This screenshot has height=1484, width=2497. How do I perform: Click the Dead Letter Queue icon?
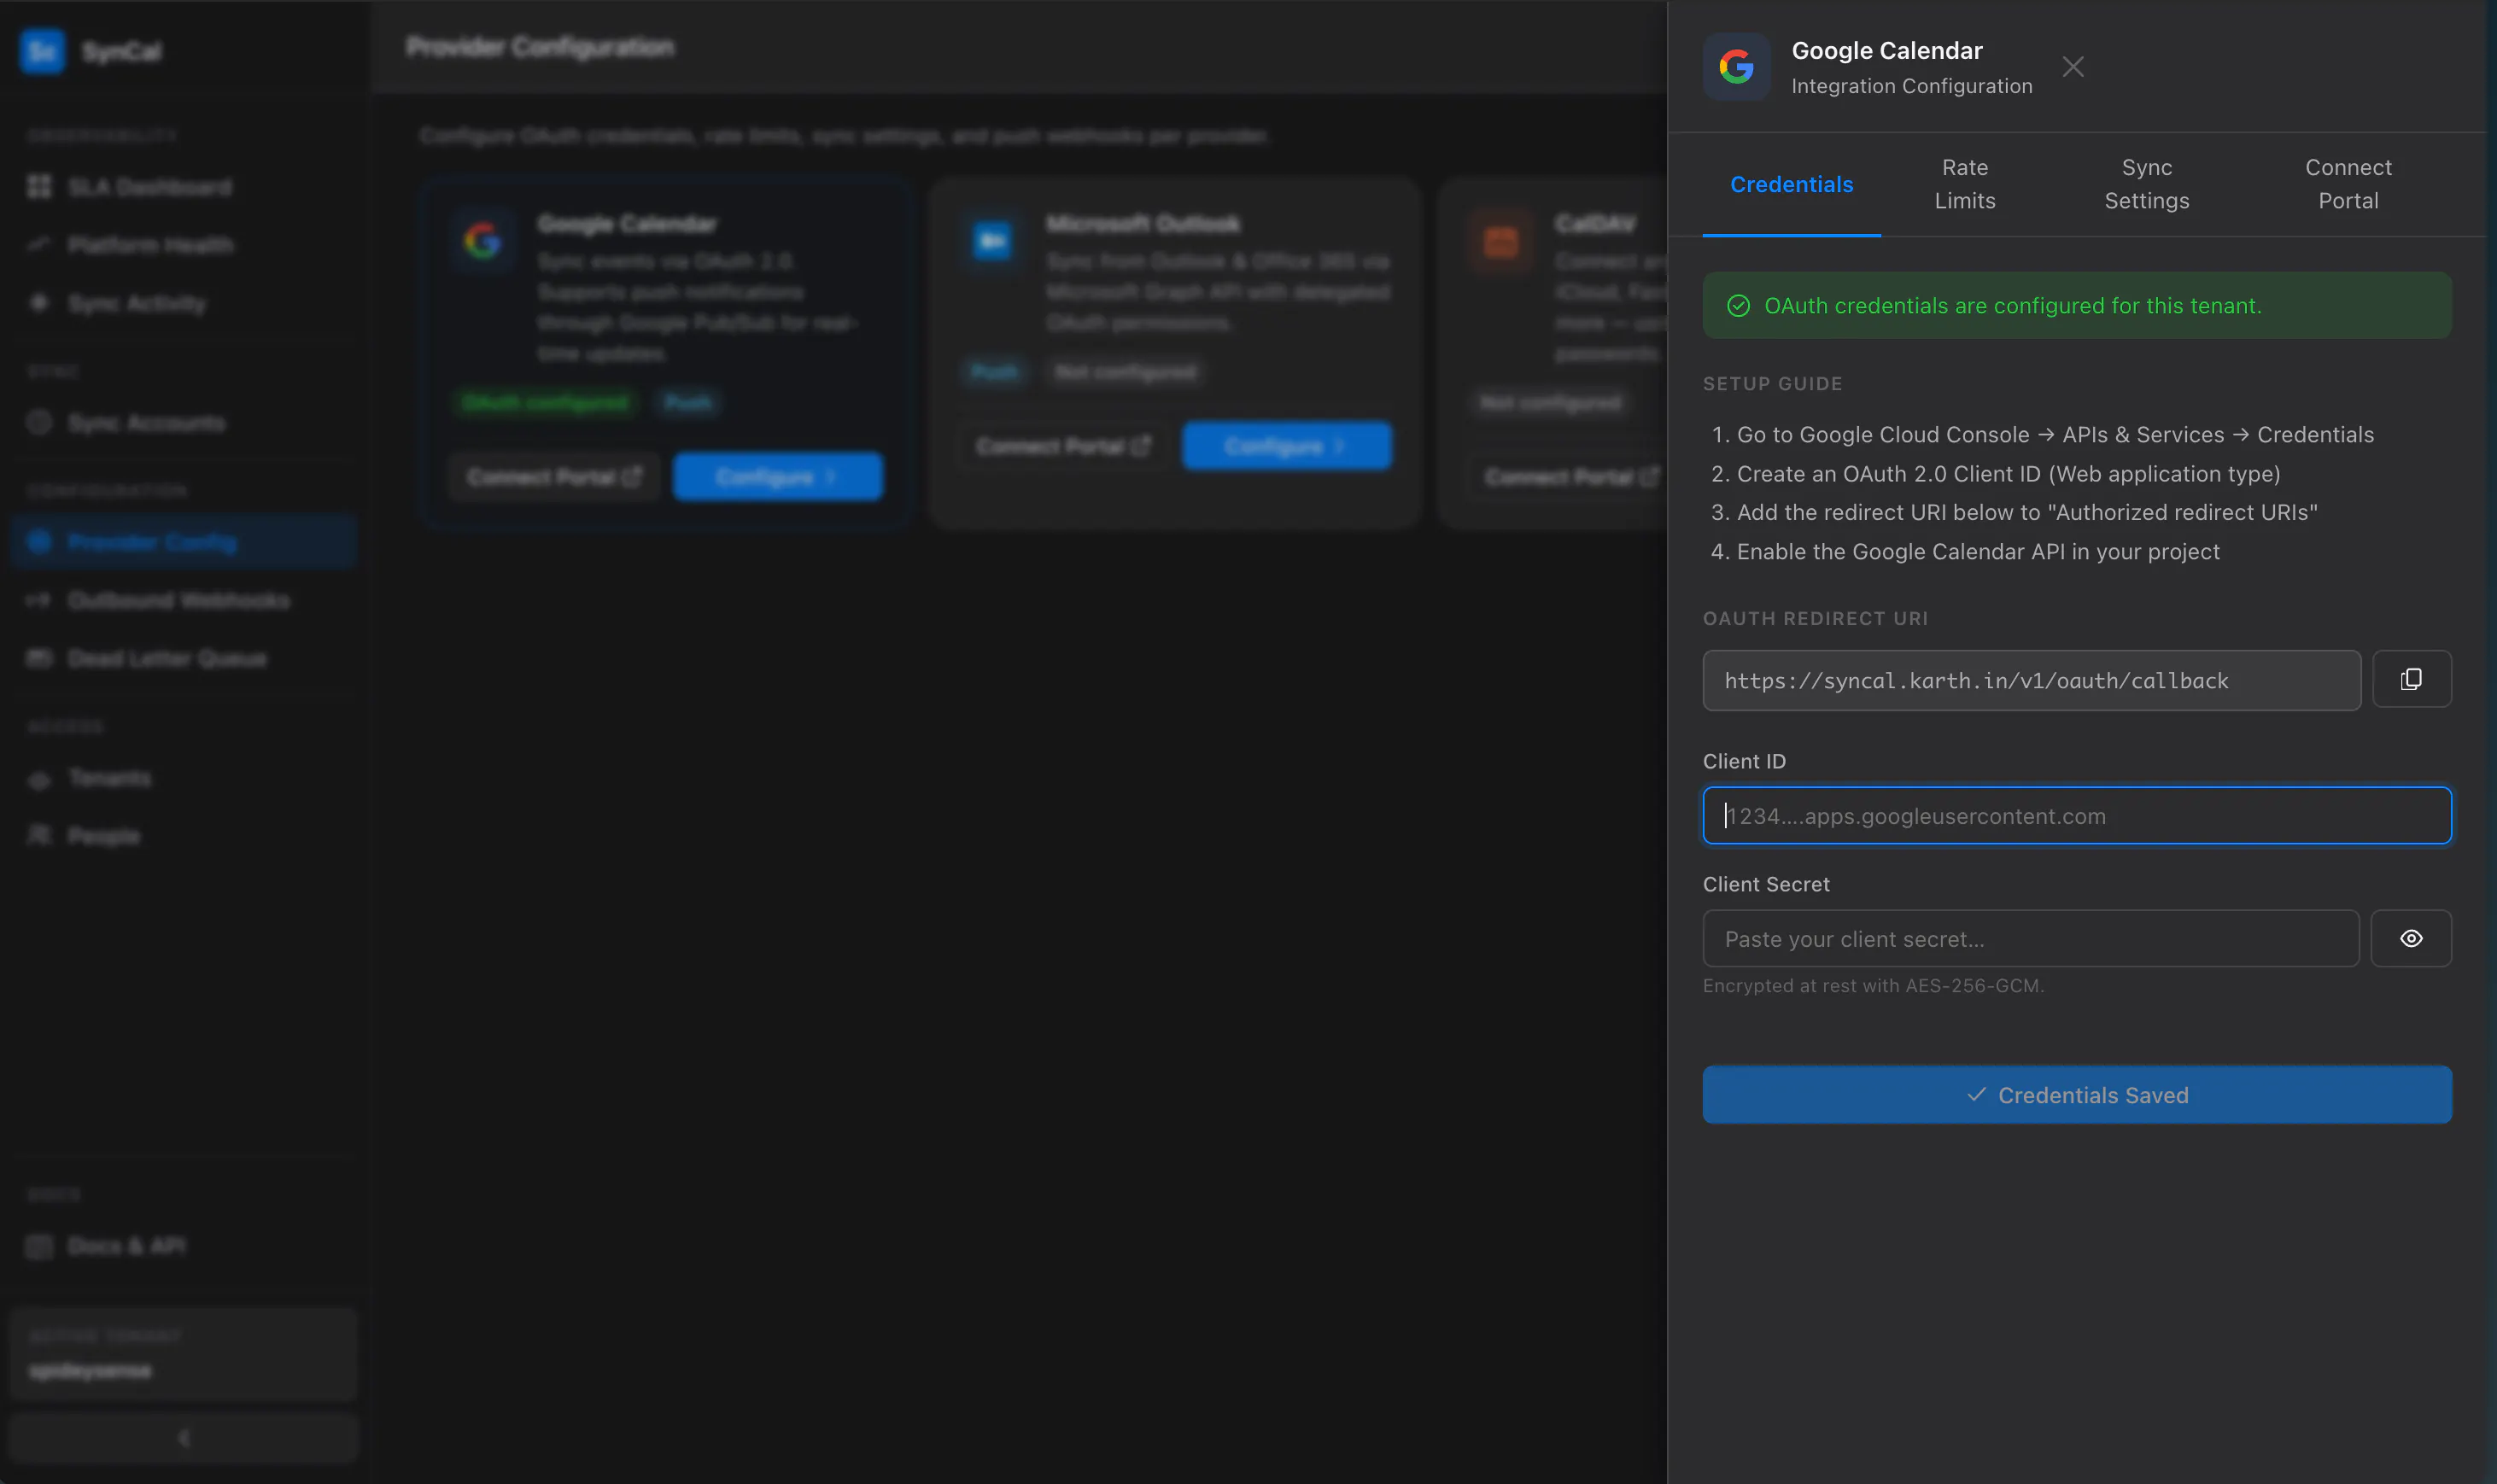pos(39,658)
